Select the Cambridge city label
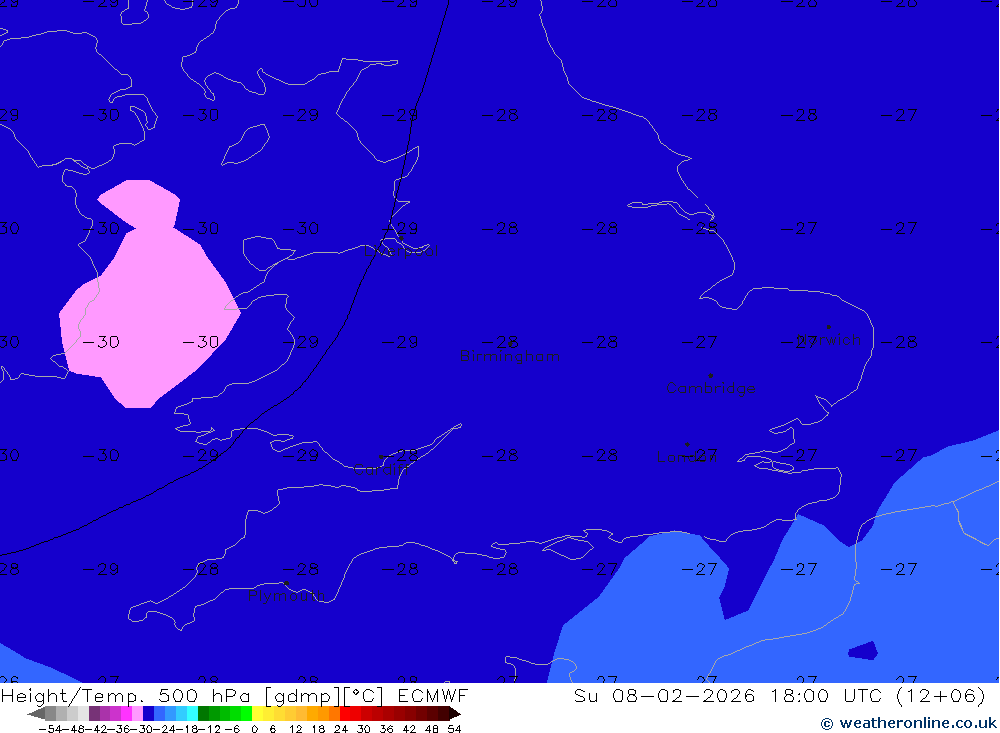Viewport: 1000px width, 733px height. pos(710,388)
